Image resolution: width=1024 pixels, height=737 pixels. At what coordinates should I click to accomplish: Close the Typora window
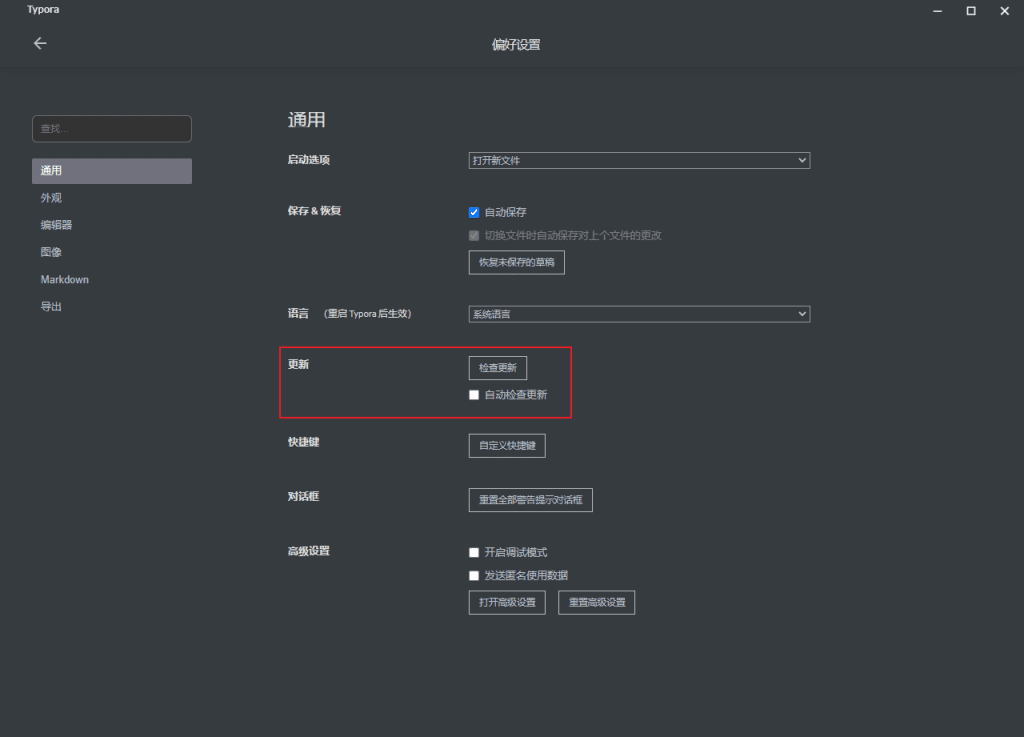point(1004,10)
